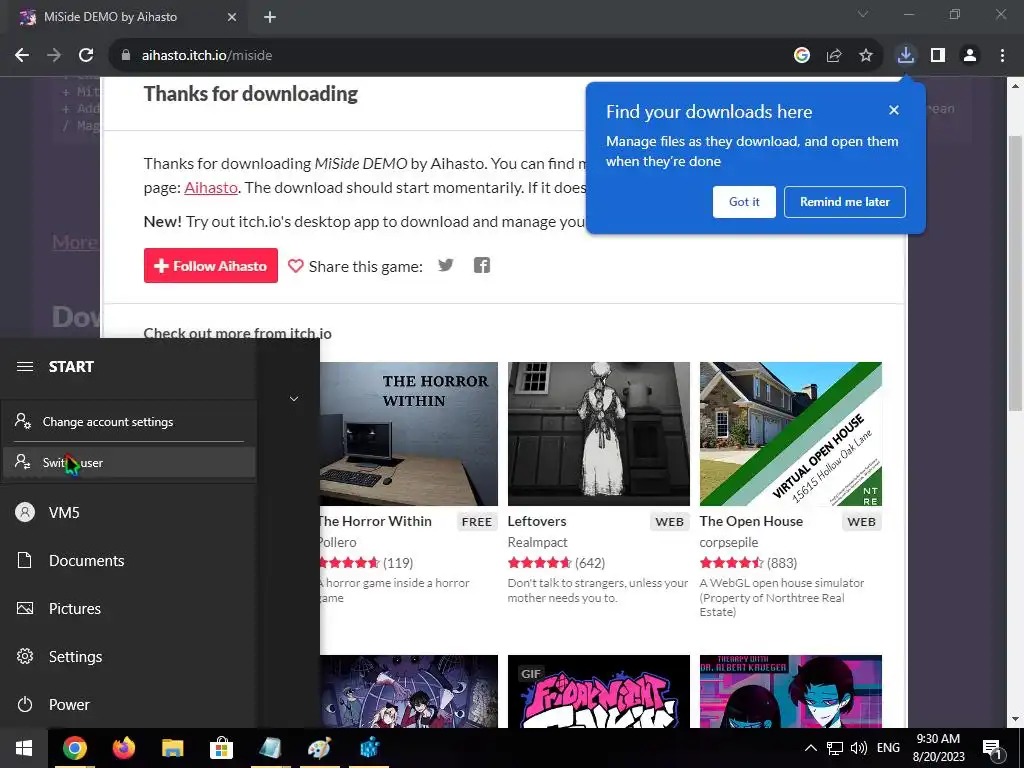Open the Power options

point(128,705)
